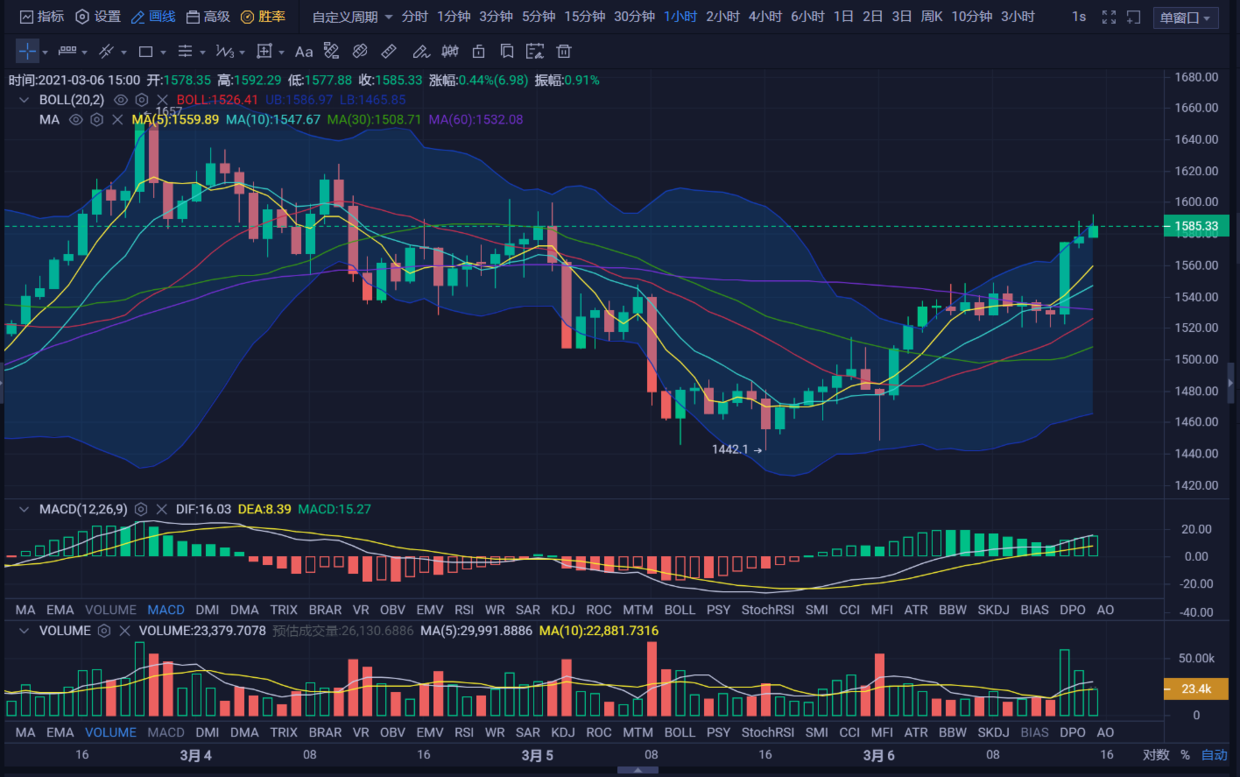Image resolution: width=1240 pixels, height=777 pixels.
Task: Select the ruler measurement tool
Action: [x=389, y=51]
